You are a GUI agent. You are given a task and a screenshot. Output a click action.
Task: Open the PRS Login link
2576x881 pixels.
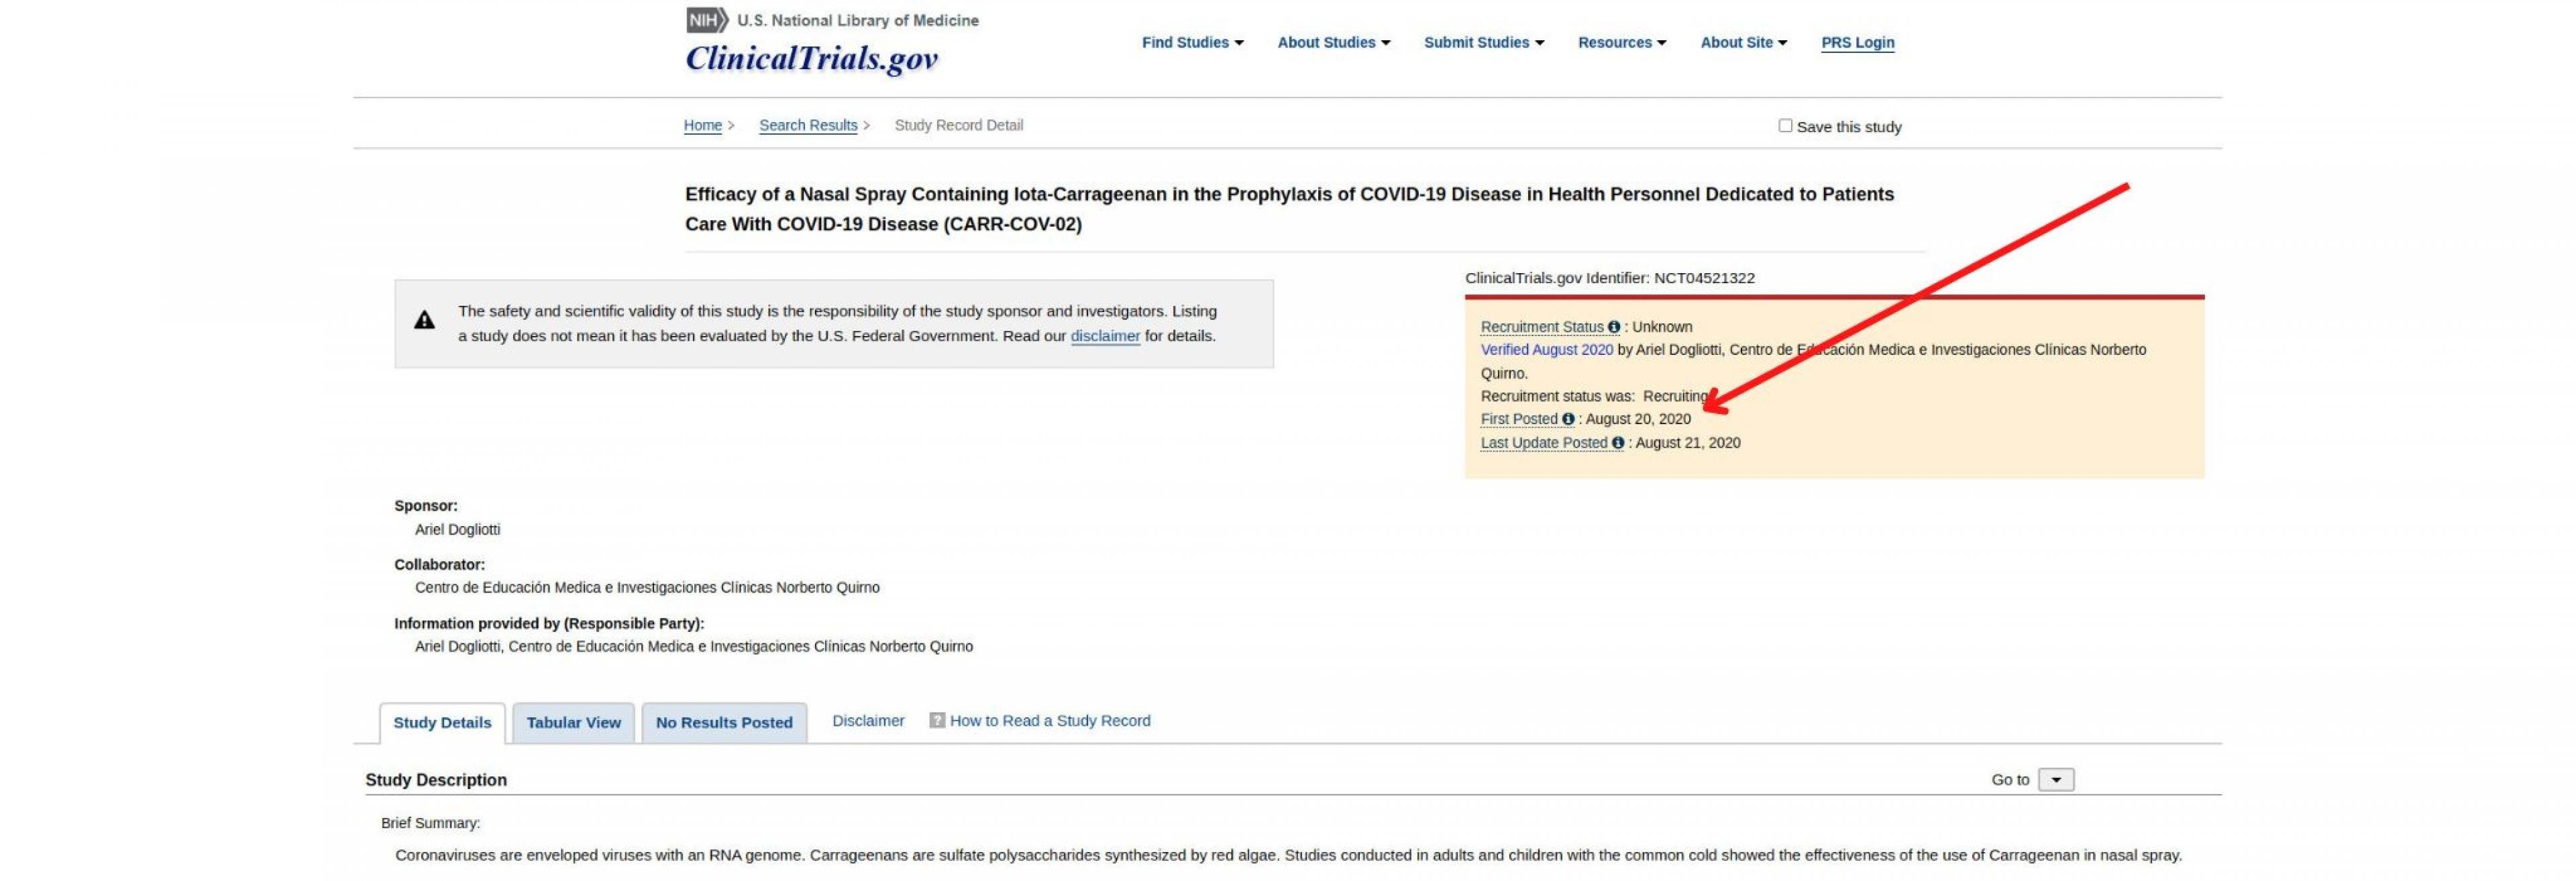(1857, 43)
